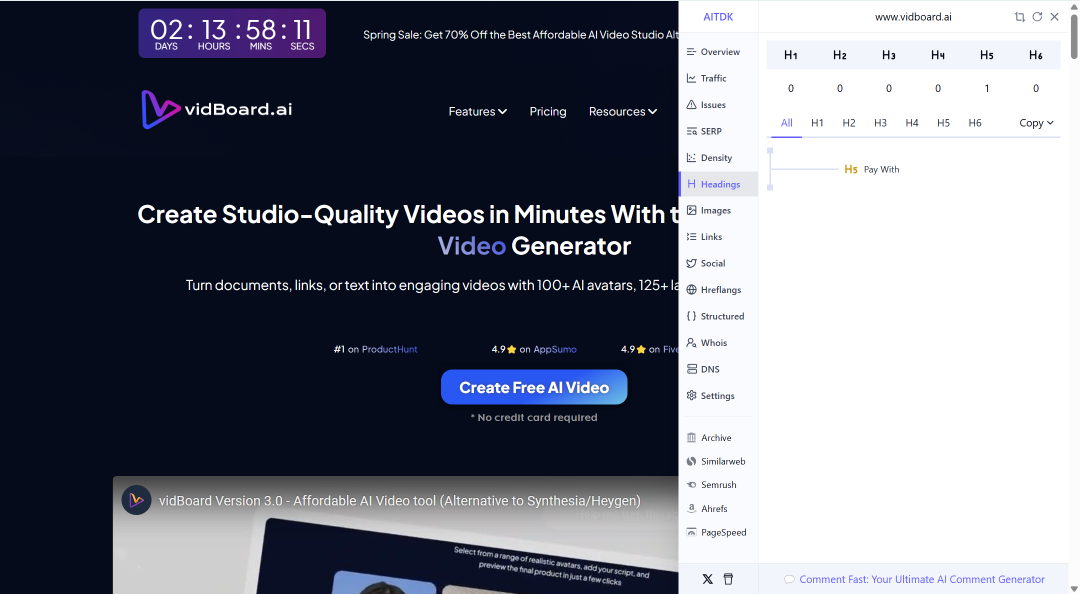Click the H1 count value 0
The width and height of the screenshot is (1080, 594).
click(x=791, y=88)
